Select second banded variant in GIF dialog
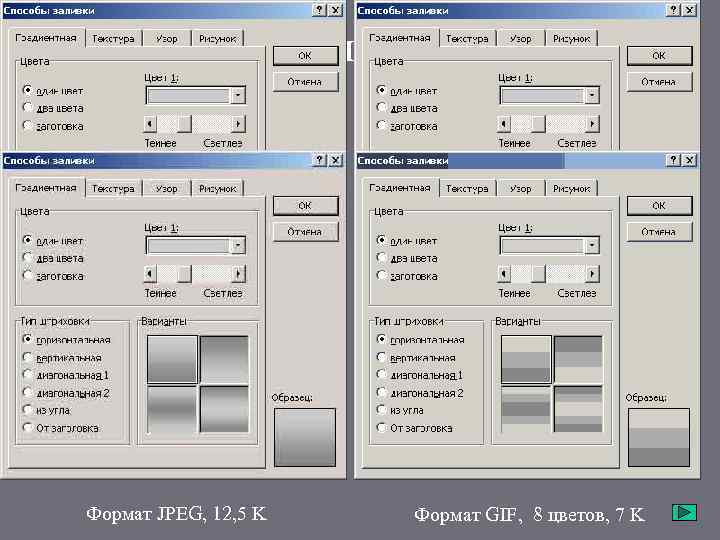 point(578,360)
